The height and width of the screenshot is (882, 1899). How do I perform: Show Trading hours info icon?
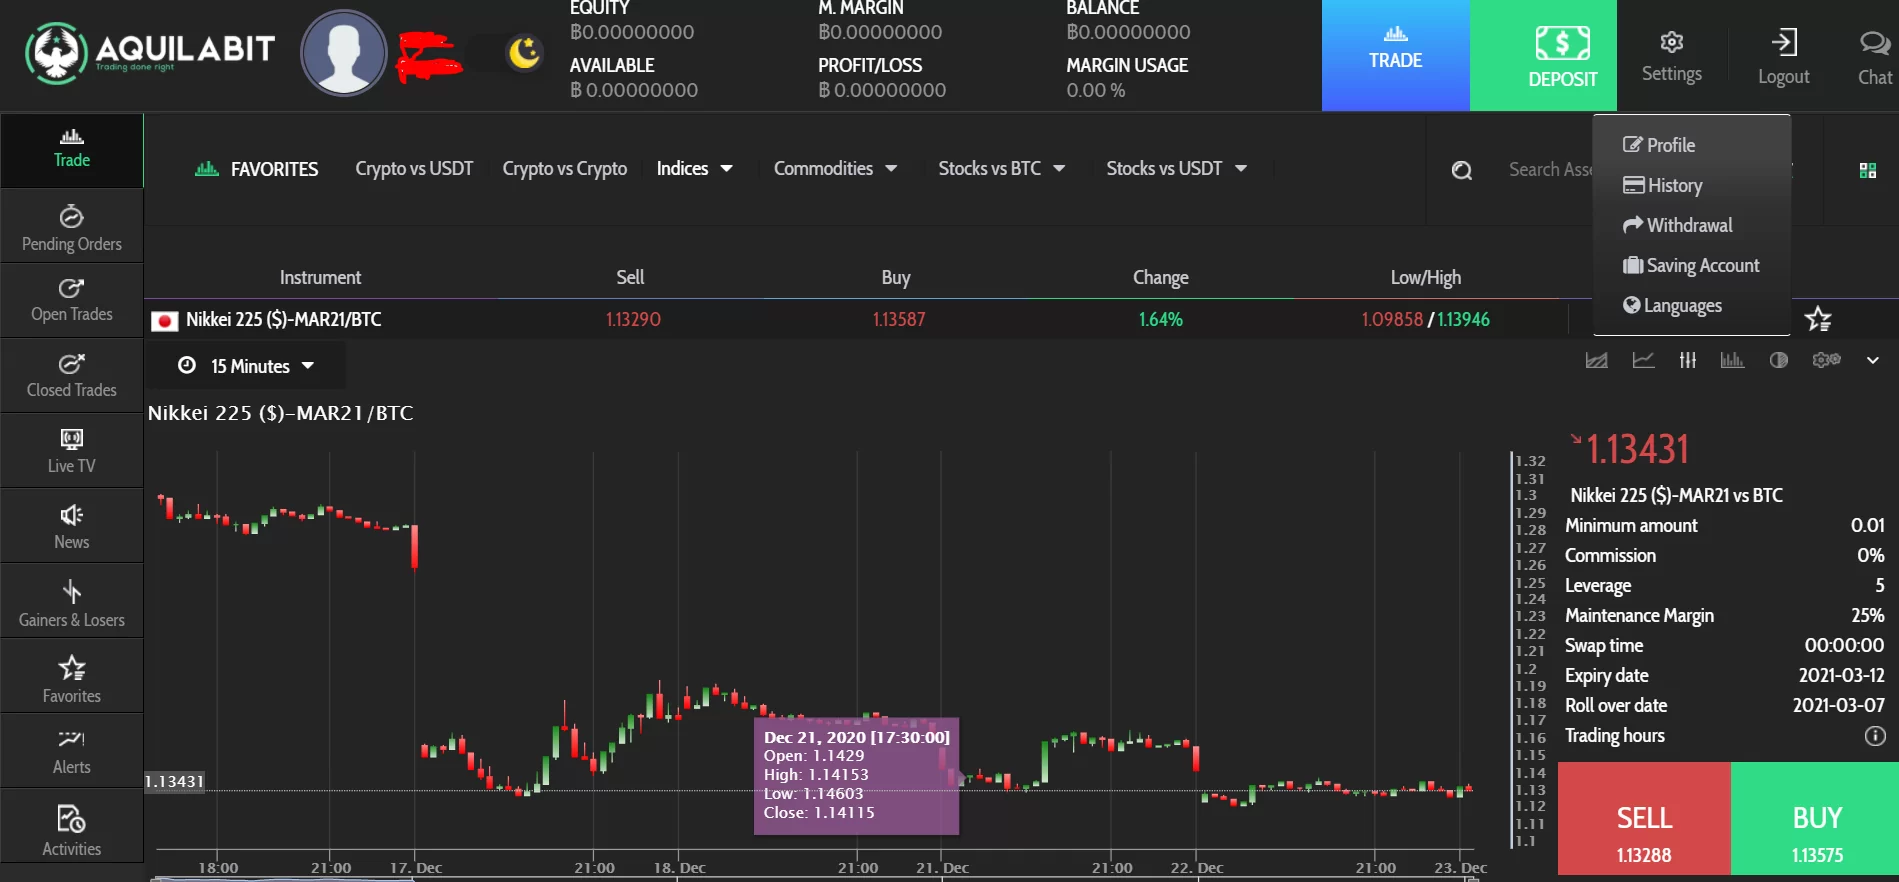click(1875, 736)
